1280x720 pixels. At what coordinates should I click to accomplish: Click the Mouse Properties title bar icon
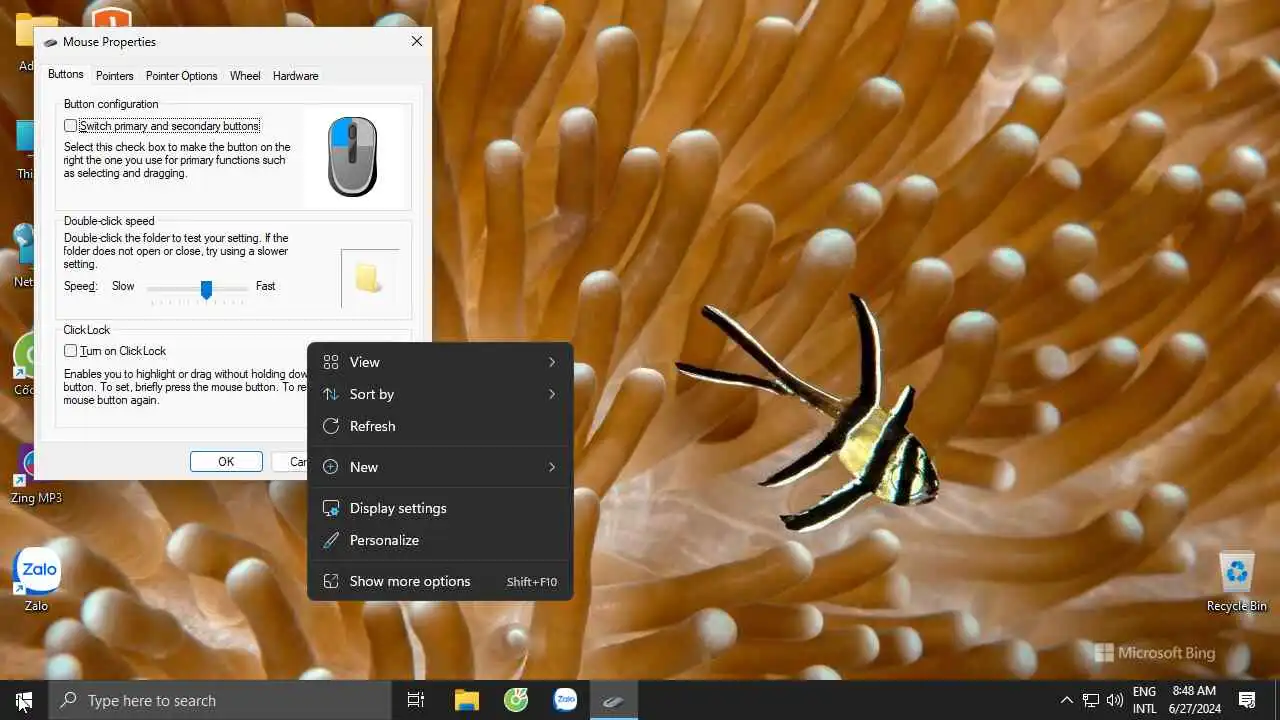pyautogui.click(x=51, y=42)
